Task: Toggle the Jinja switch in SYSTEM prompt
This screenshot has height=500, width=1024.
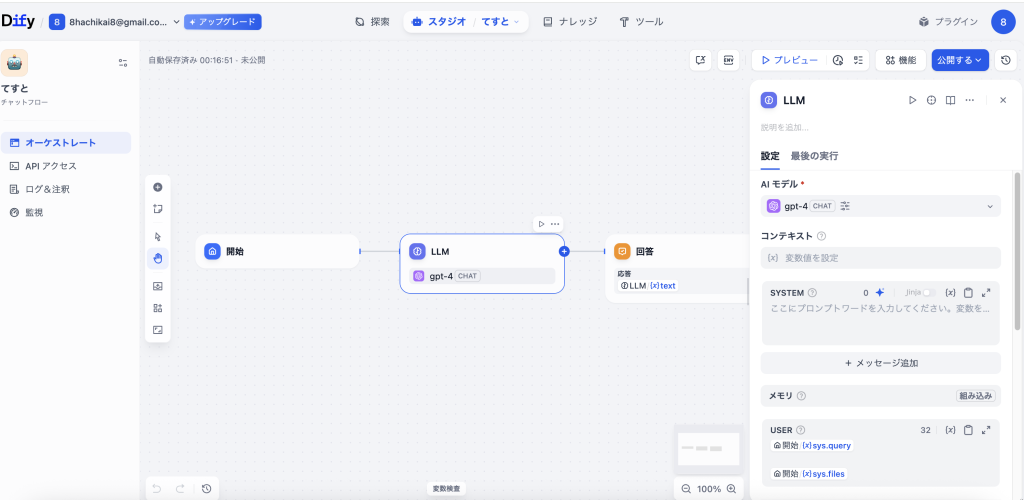Action: click(x=930, y=293)
